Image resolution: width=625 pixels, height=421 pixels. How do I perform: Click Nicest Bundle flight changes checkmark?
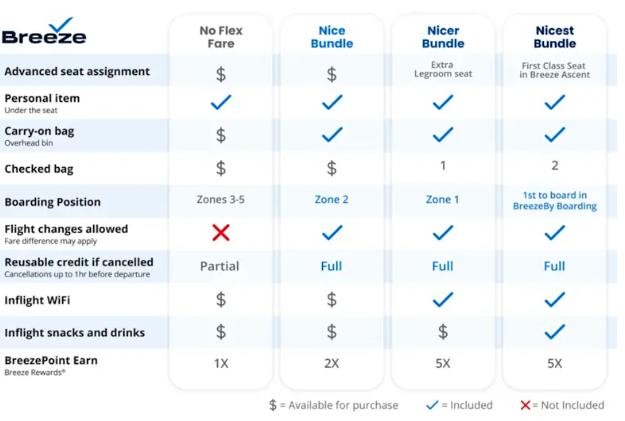554,232
